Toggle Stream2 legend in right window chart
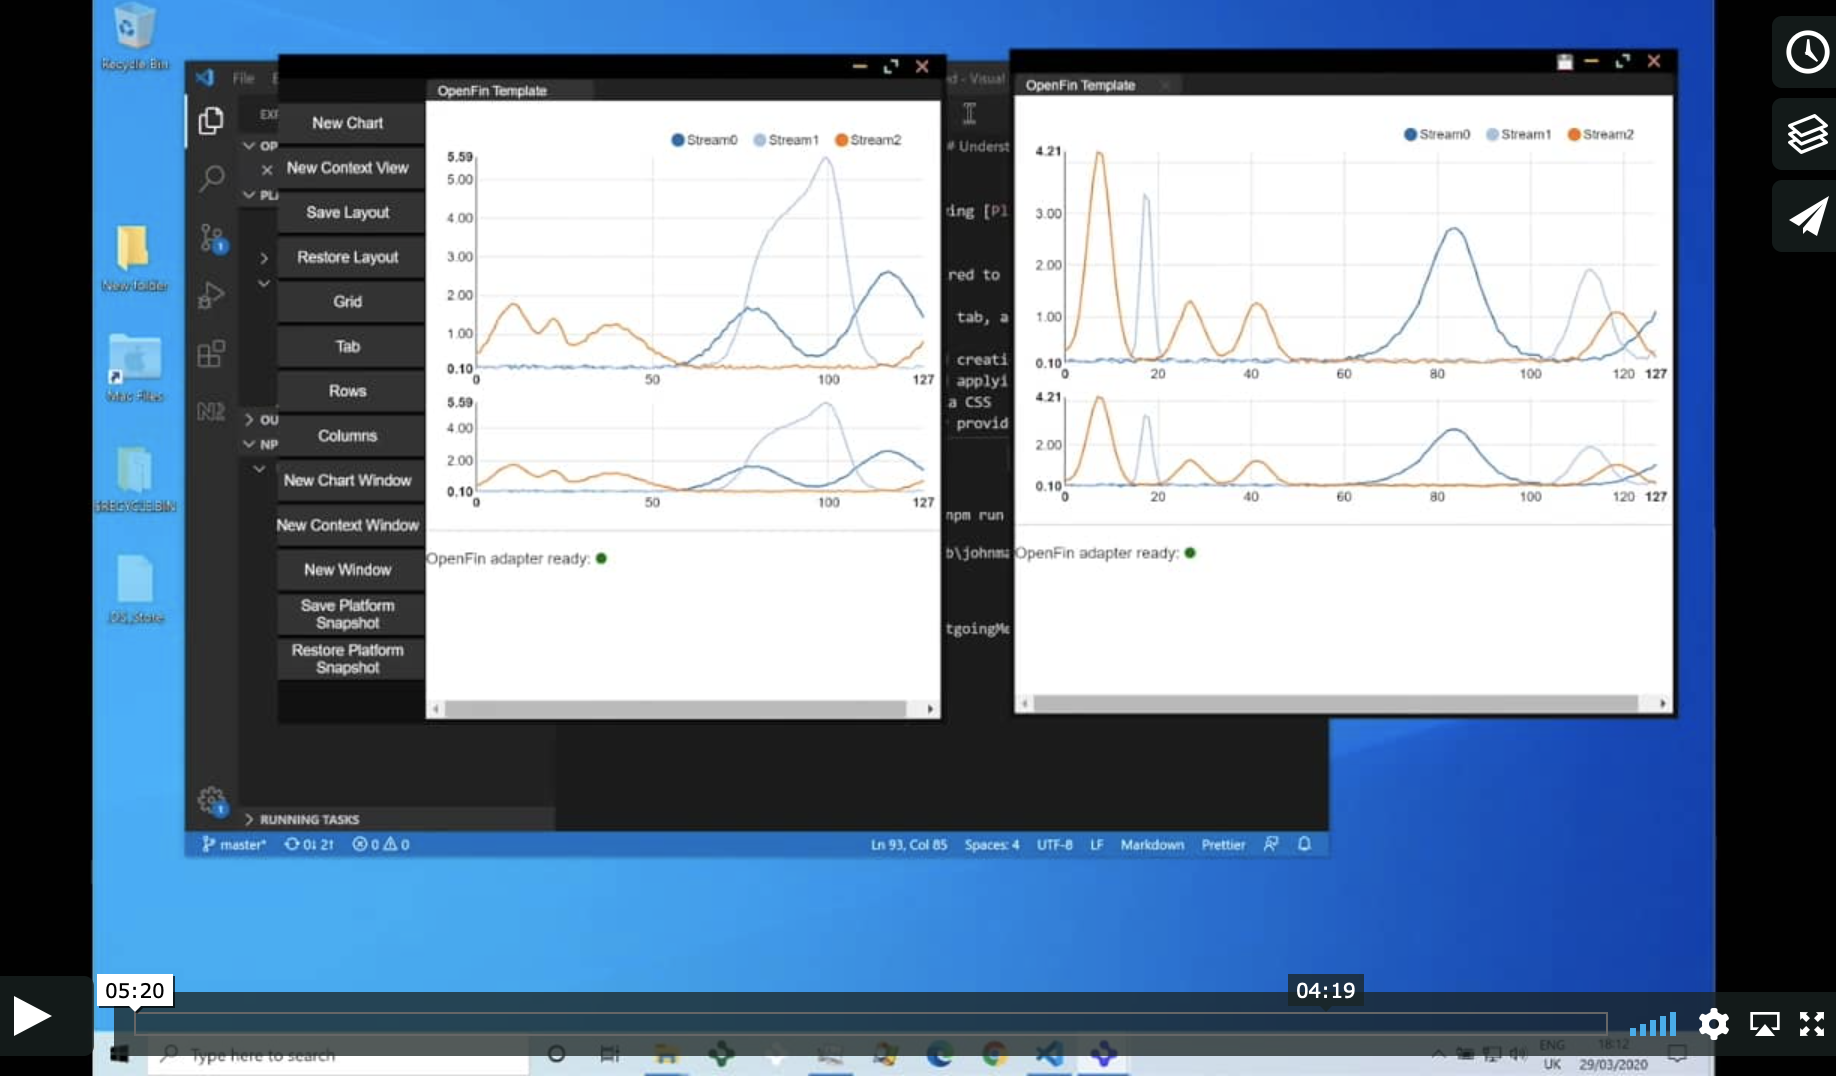Viewport: 1836px width, 1076px height. (1601, 134)
